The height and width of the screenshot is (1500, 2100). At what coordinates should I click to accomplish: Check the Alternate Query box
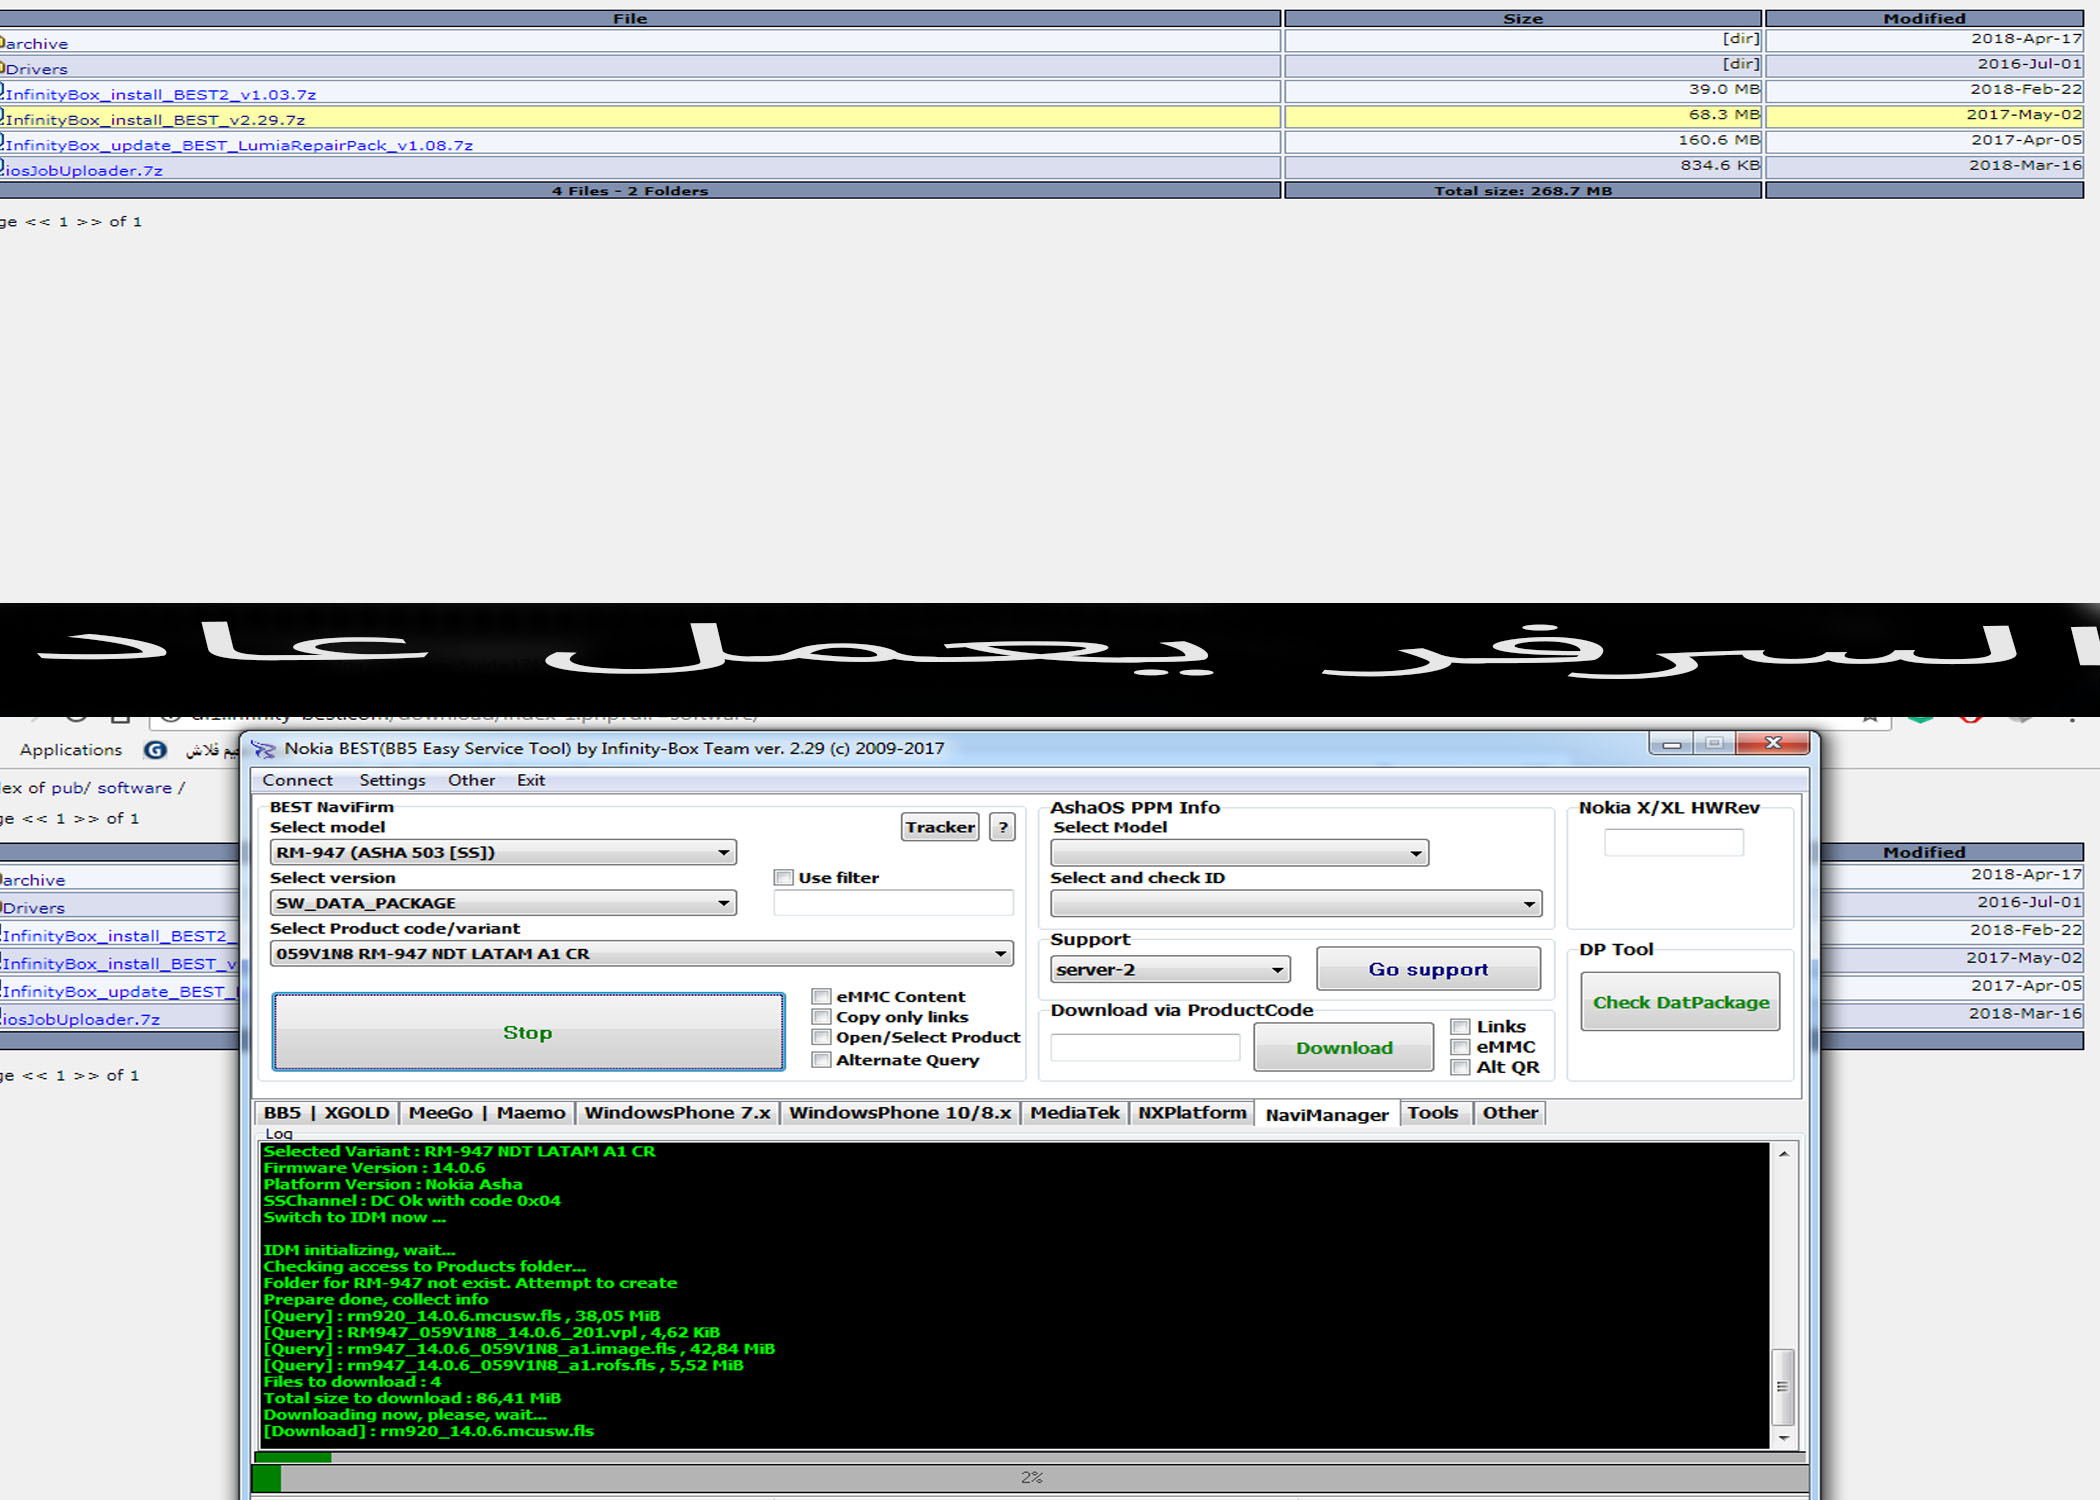pyautogui.click(x=821, y=1060)
